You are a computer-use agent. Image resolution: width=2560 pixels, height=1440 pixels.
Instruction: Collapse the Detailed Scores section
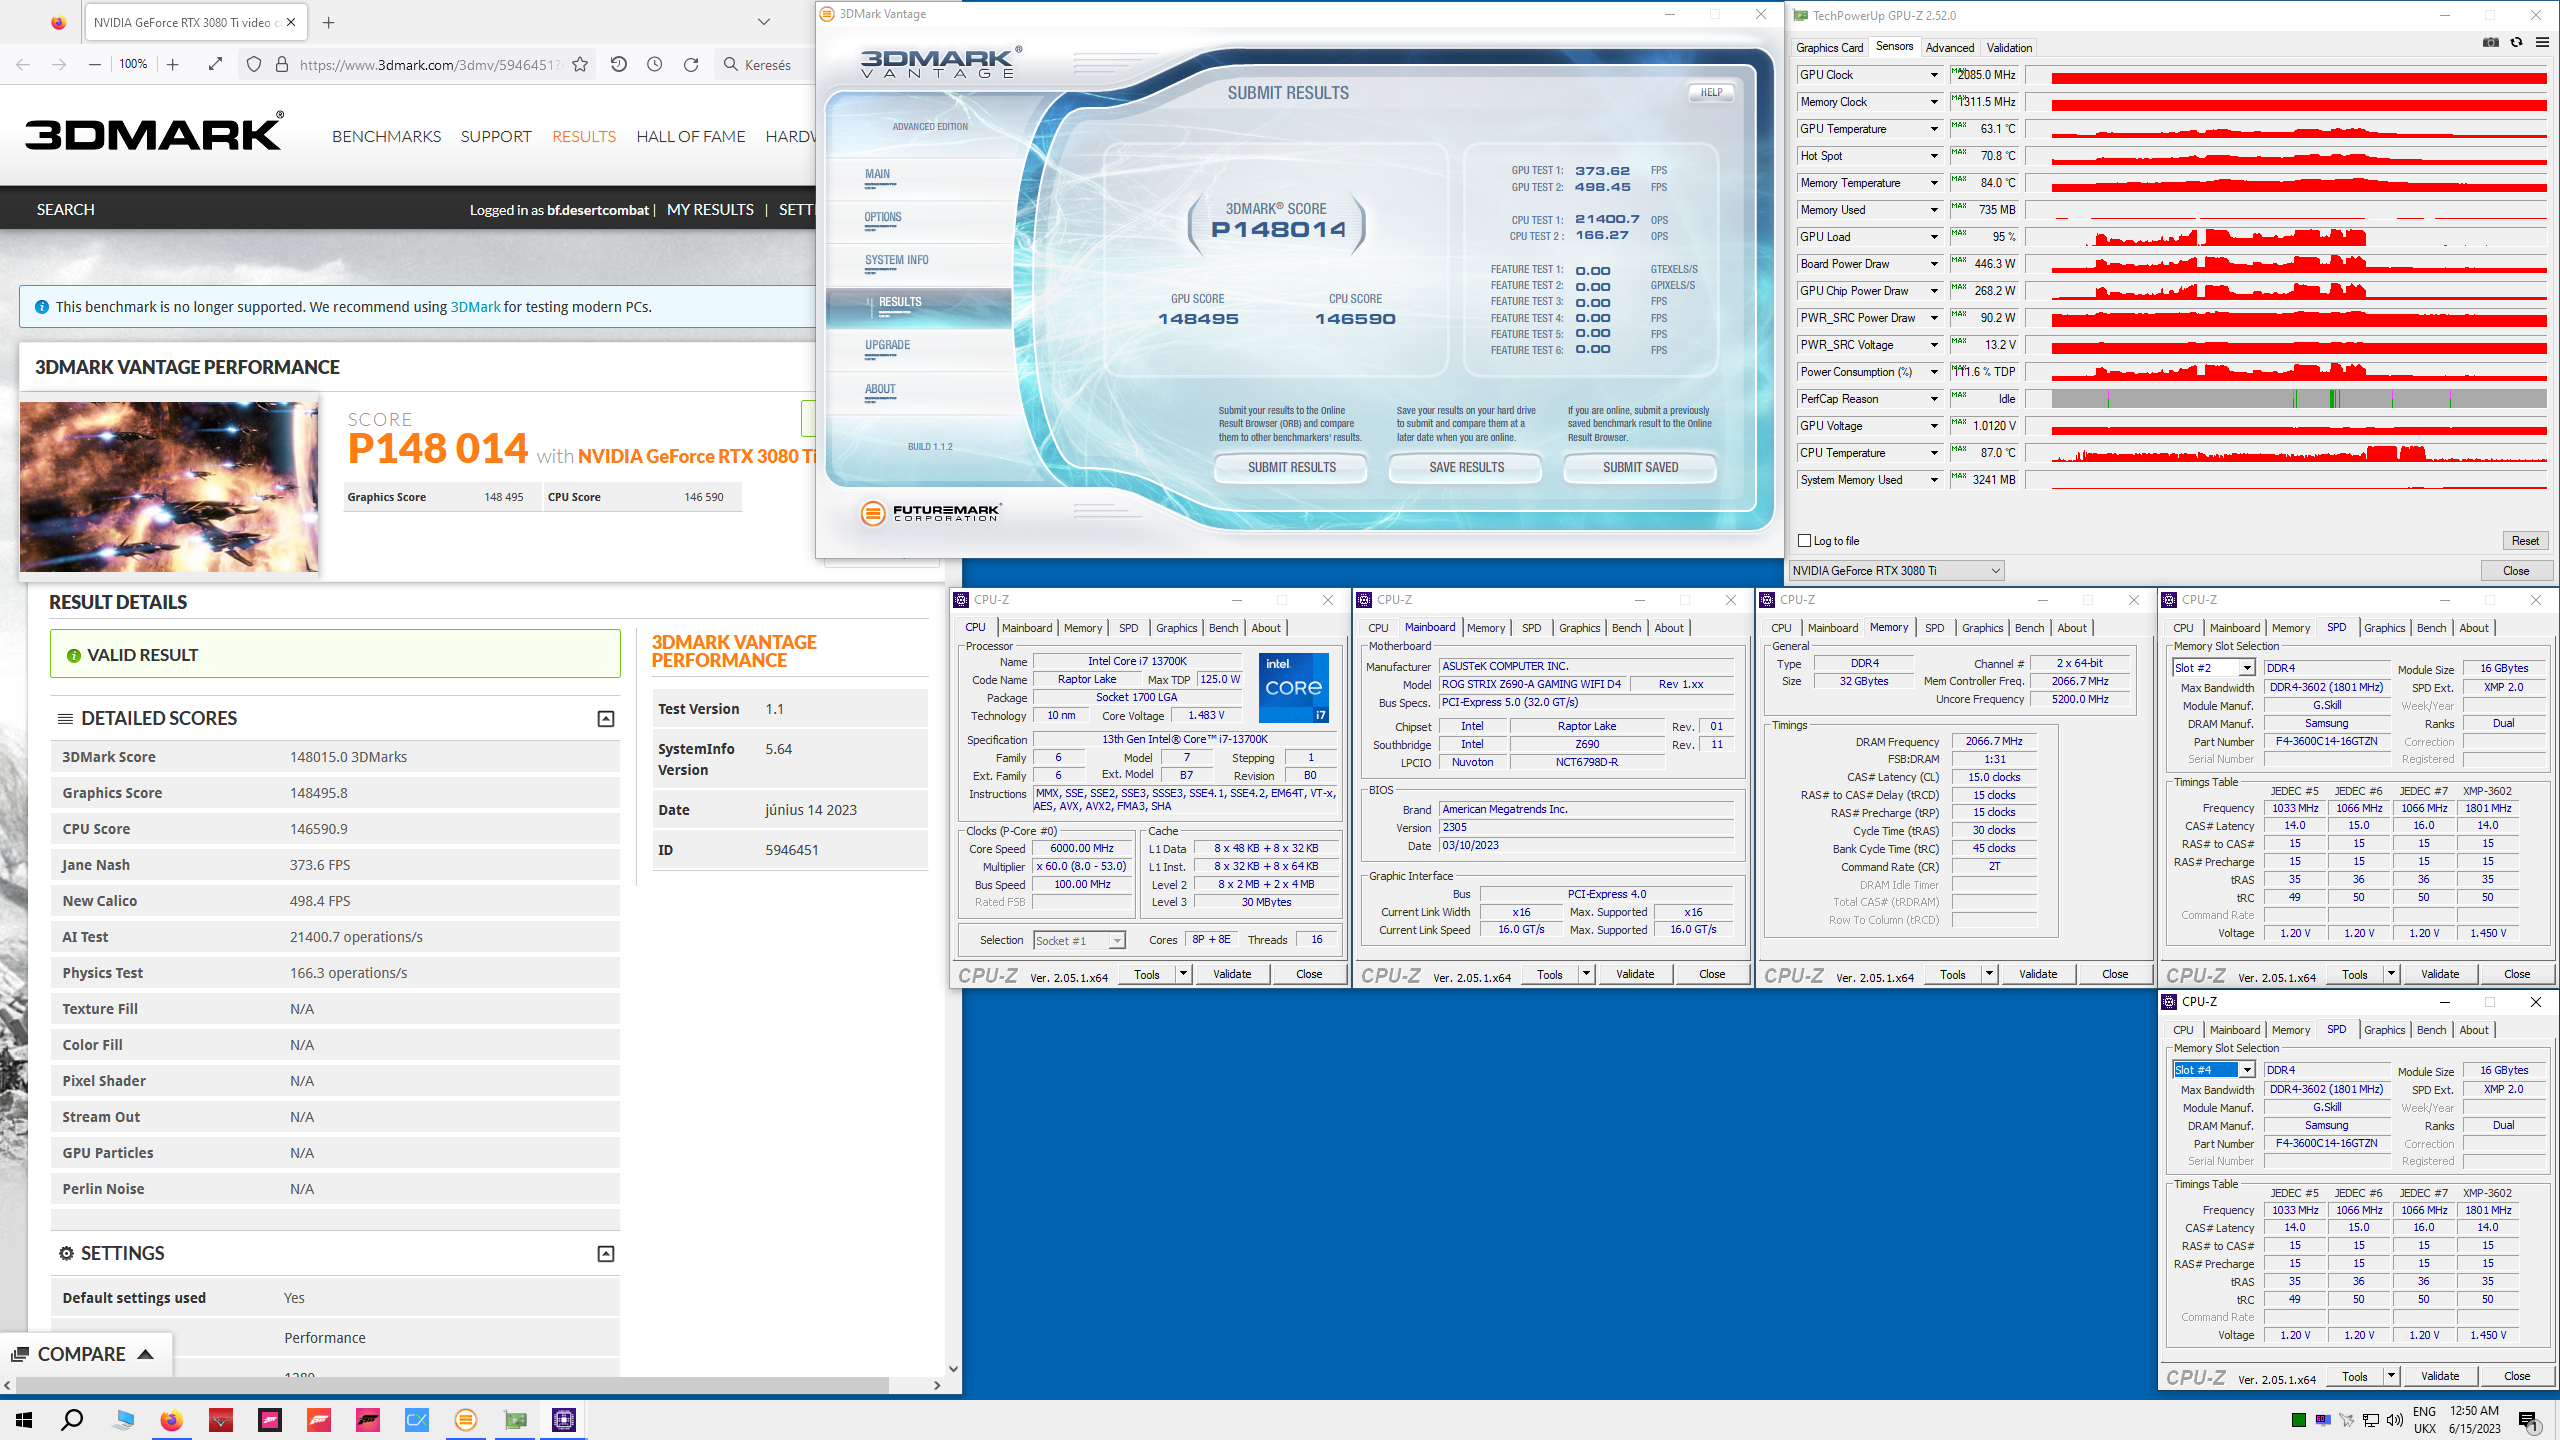click(x=606, y=719)
